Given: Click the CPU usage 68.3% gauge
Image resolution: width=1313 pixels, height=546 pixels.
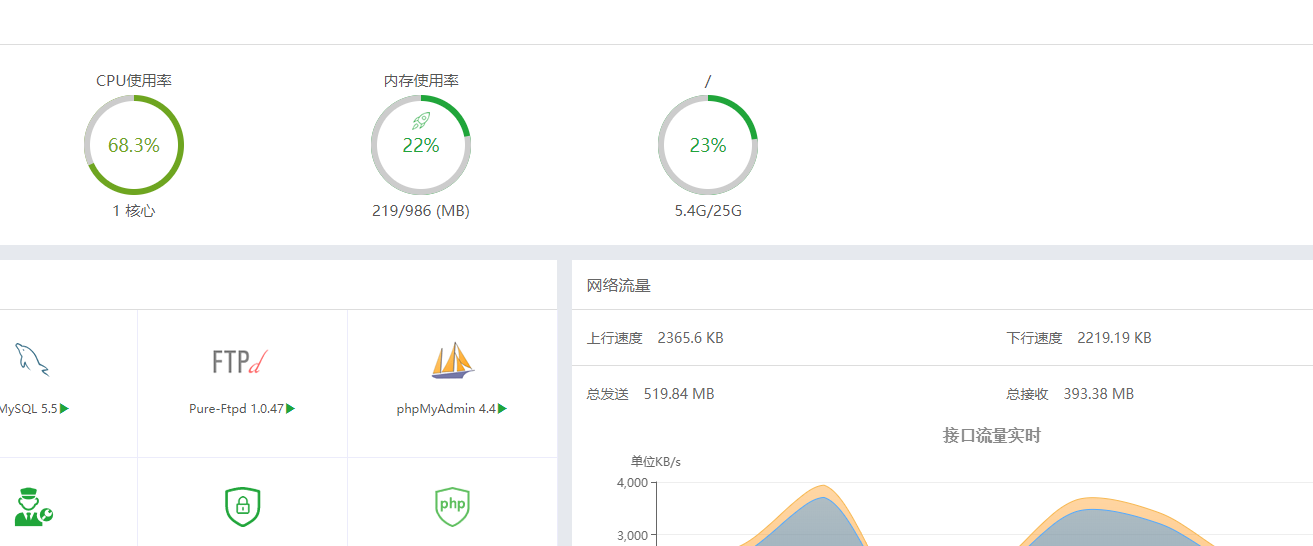Looking at the screenshot, I should click(x=134, y=145).
